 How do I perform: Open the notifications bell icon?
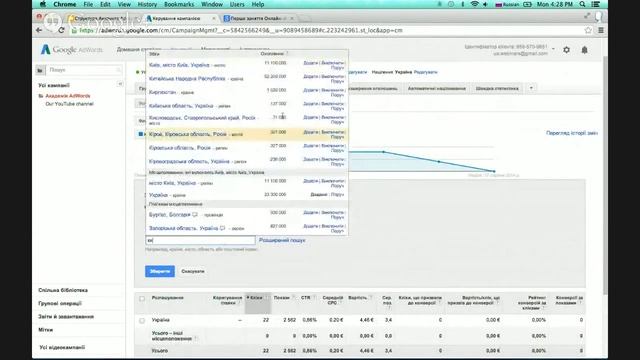pyautogui.click(x=584, y=50)
